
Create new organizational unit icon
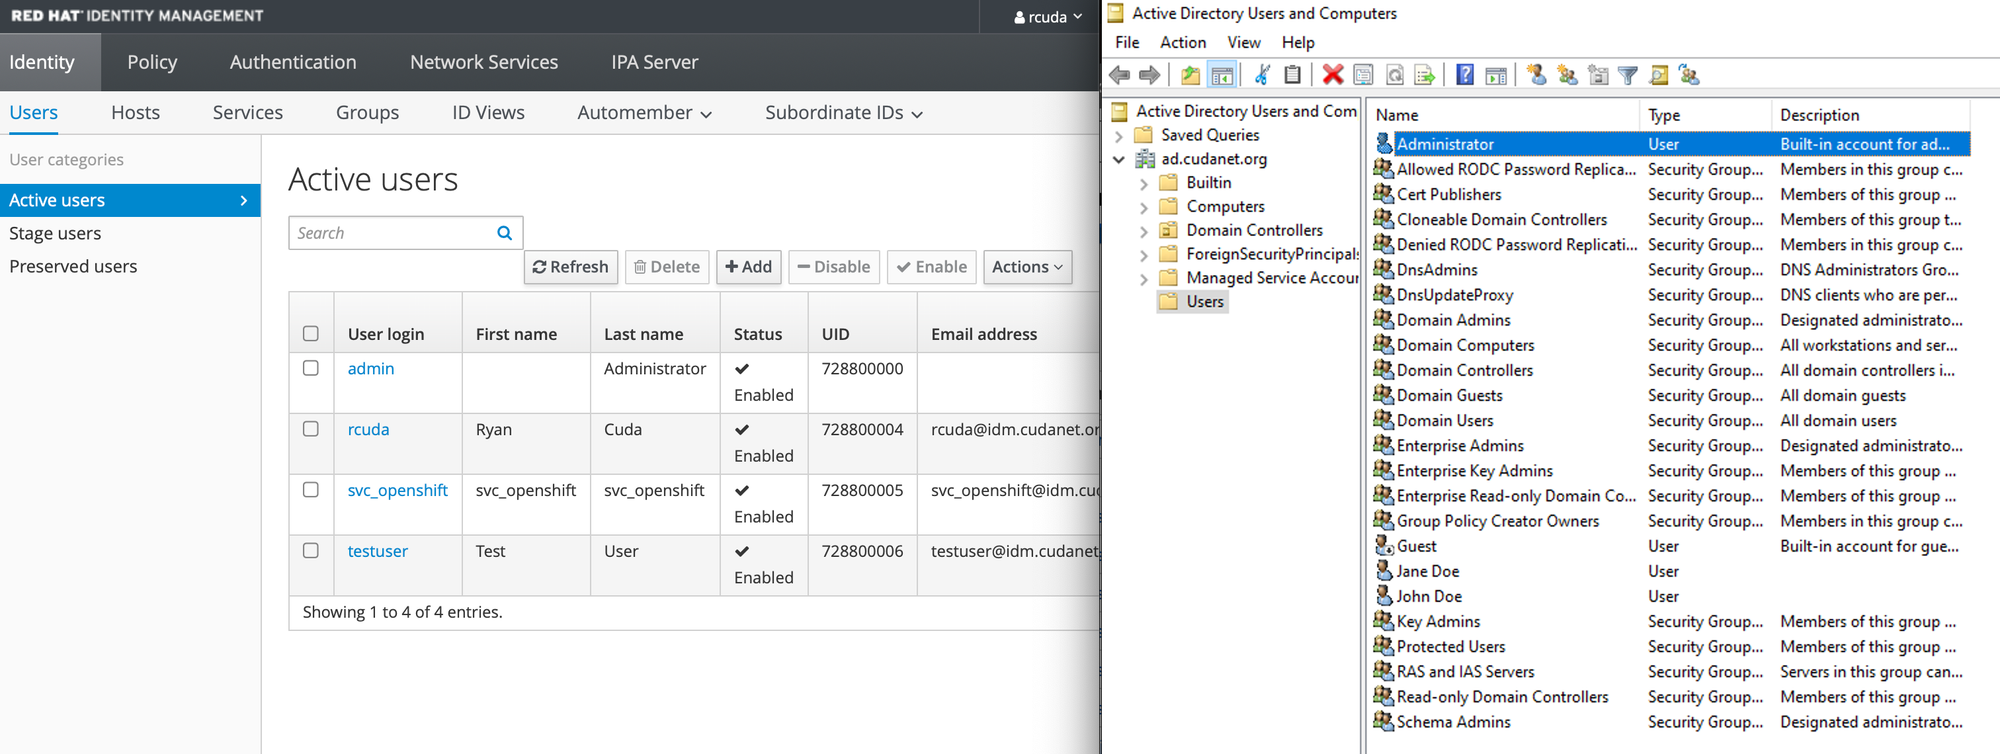tap(1598, 75)
